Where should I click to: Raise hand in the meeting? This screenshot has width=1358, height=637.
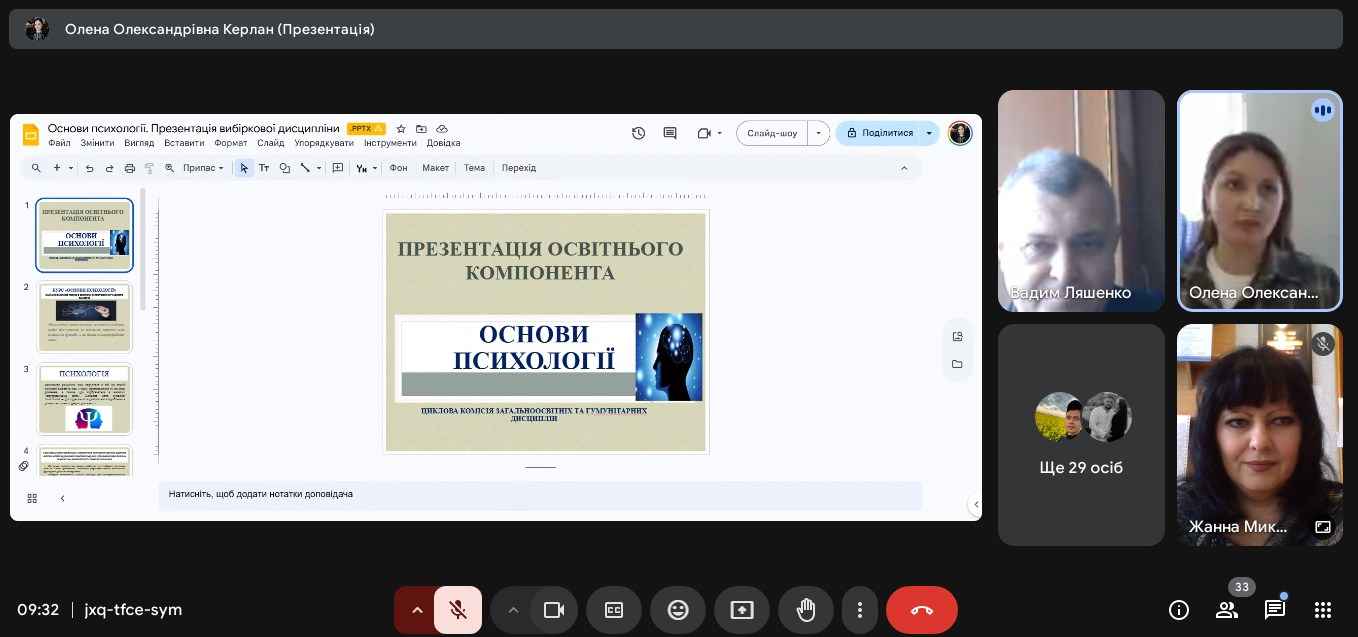coord(805,610)
